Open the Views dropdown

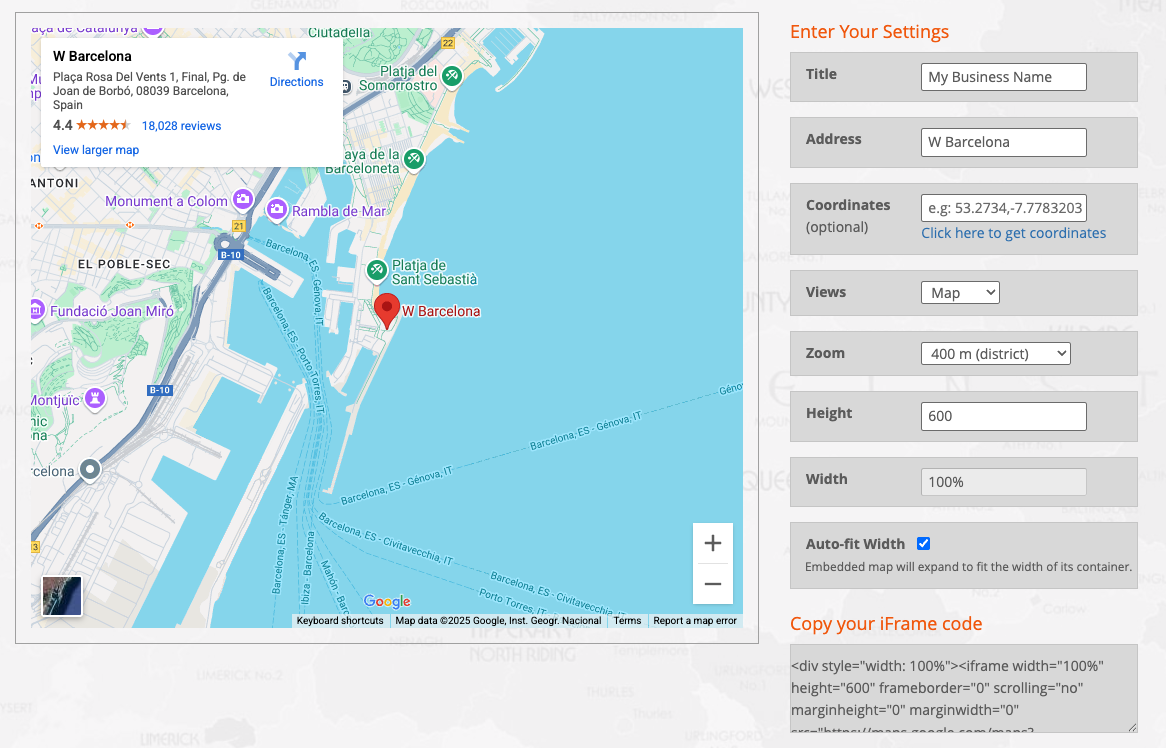[959, 292]
